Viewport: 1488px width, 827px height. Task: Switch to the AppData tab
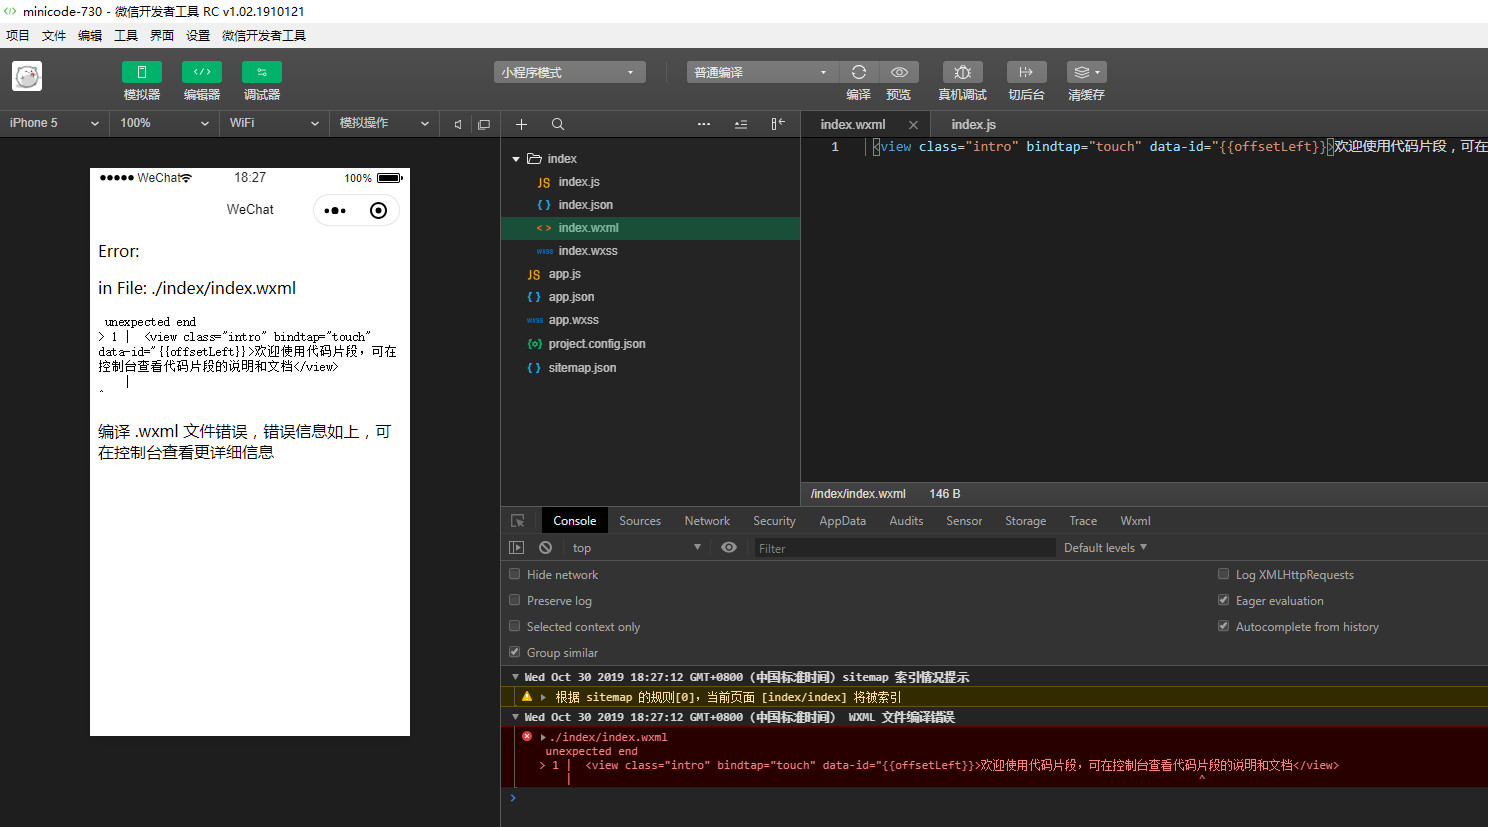pos(843,521)
